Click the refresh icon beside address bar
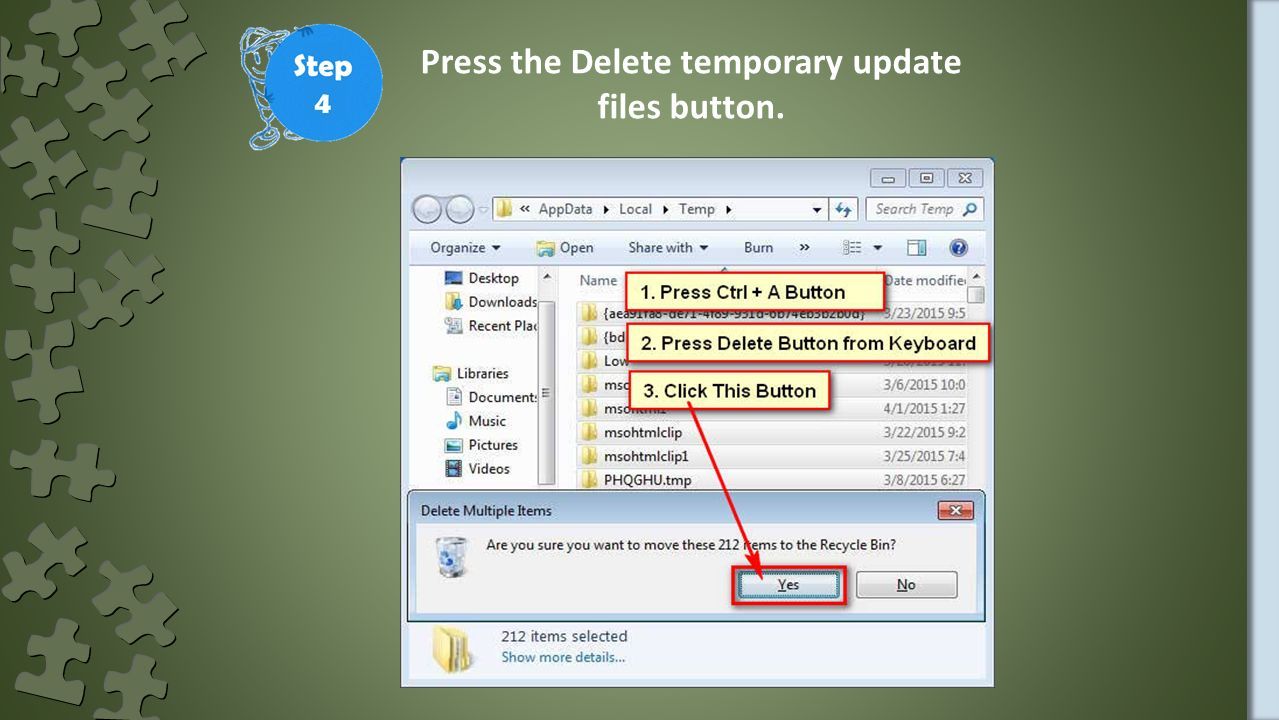This screenshot has height=720, width=1279. 845,209
